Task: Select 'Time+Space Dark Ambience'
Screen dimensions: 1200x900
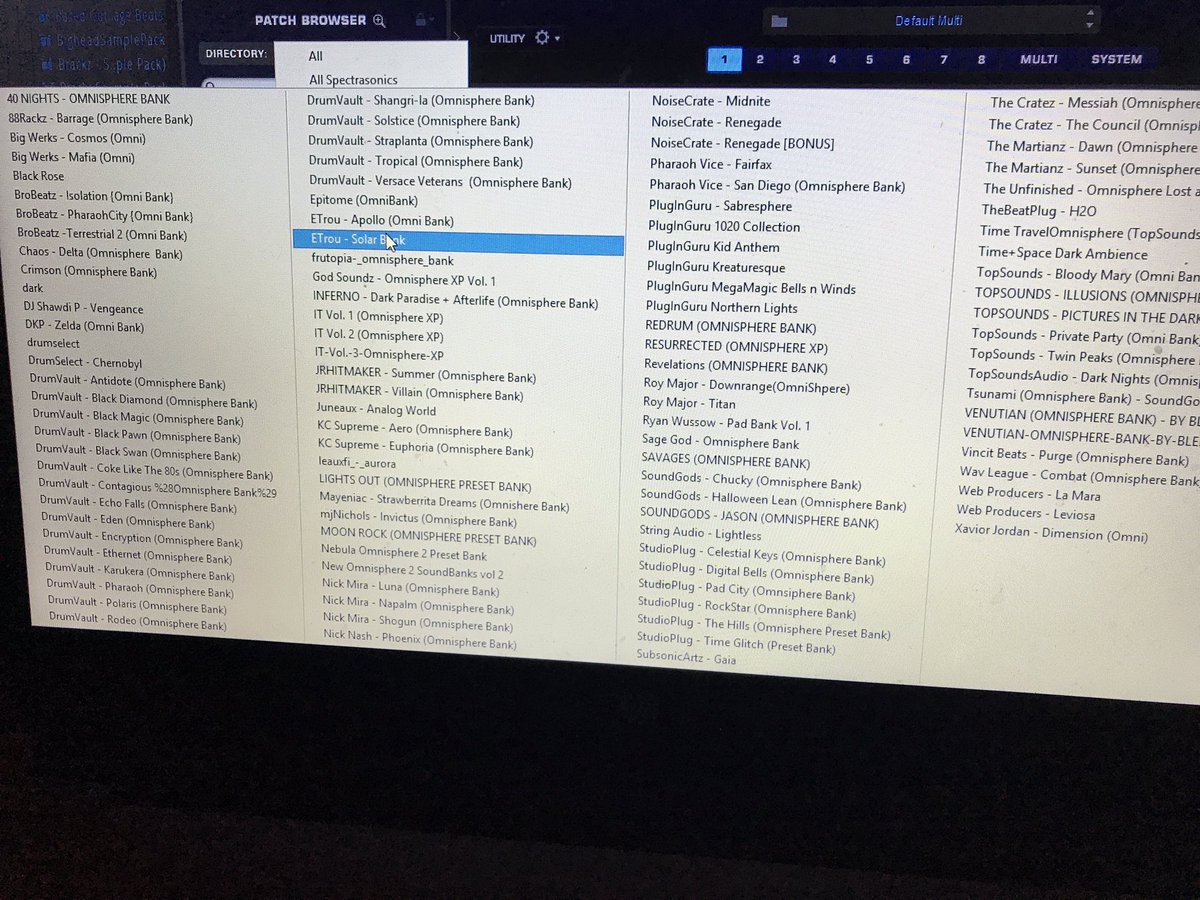Action: (1063, 254)
